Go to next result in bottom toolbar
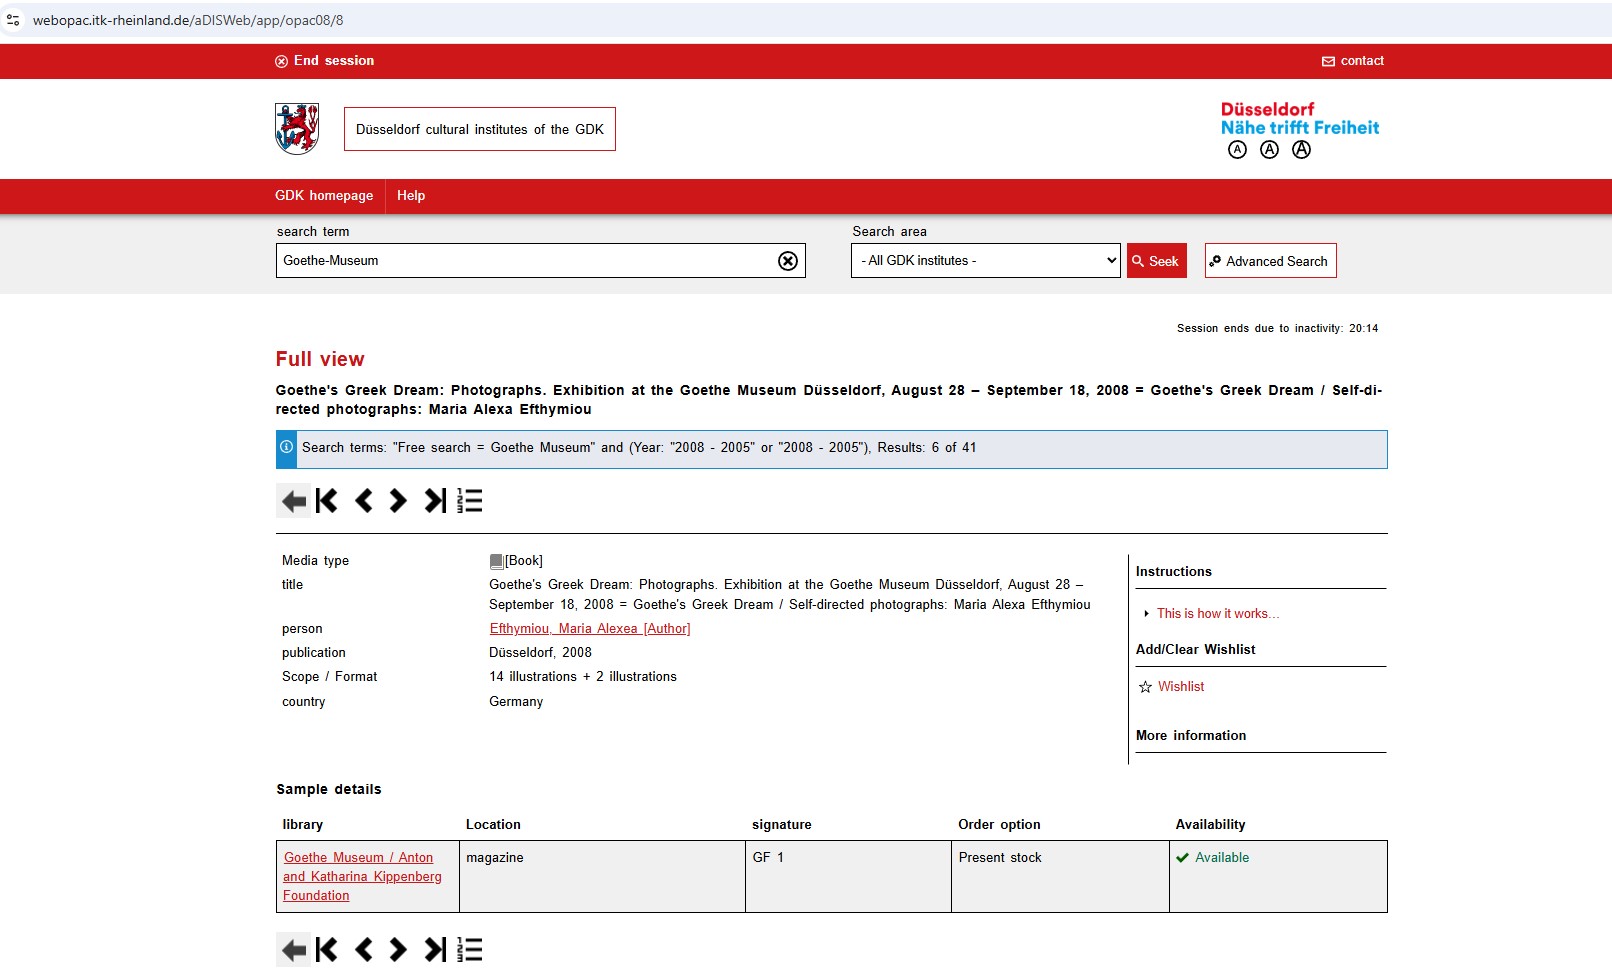The image size is (1612, 968). click(398, 950)
